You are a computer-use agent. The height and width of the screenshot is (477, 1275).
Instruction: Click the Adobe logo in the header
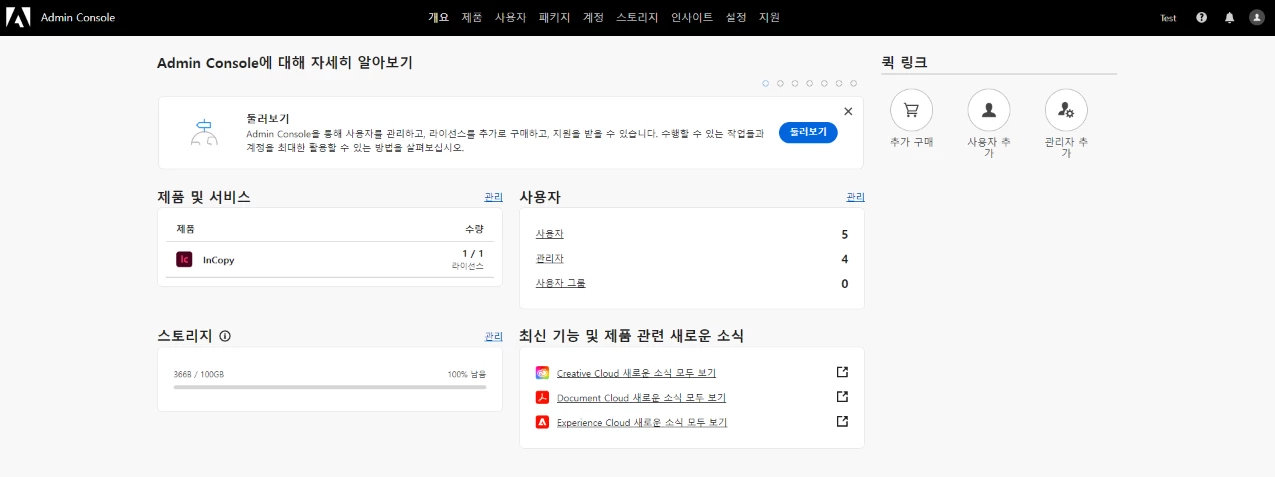pos(20,17)
